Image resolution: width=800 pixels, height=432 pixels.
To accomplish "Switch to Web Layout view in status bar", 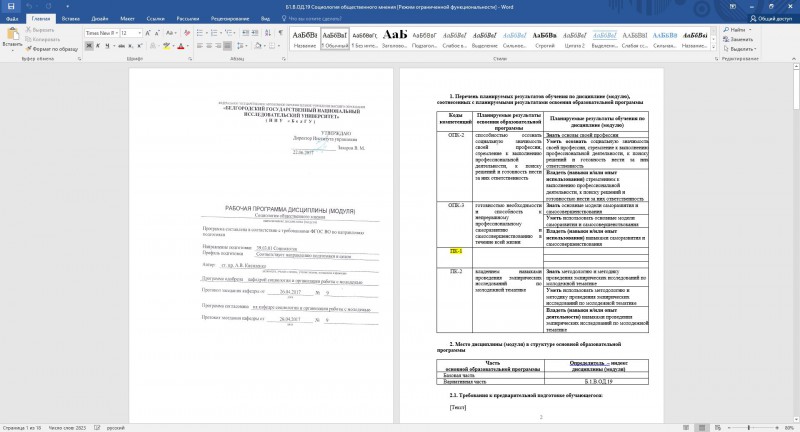I will [x=718, y=428].
